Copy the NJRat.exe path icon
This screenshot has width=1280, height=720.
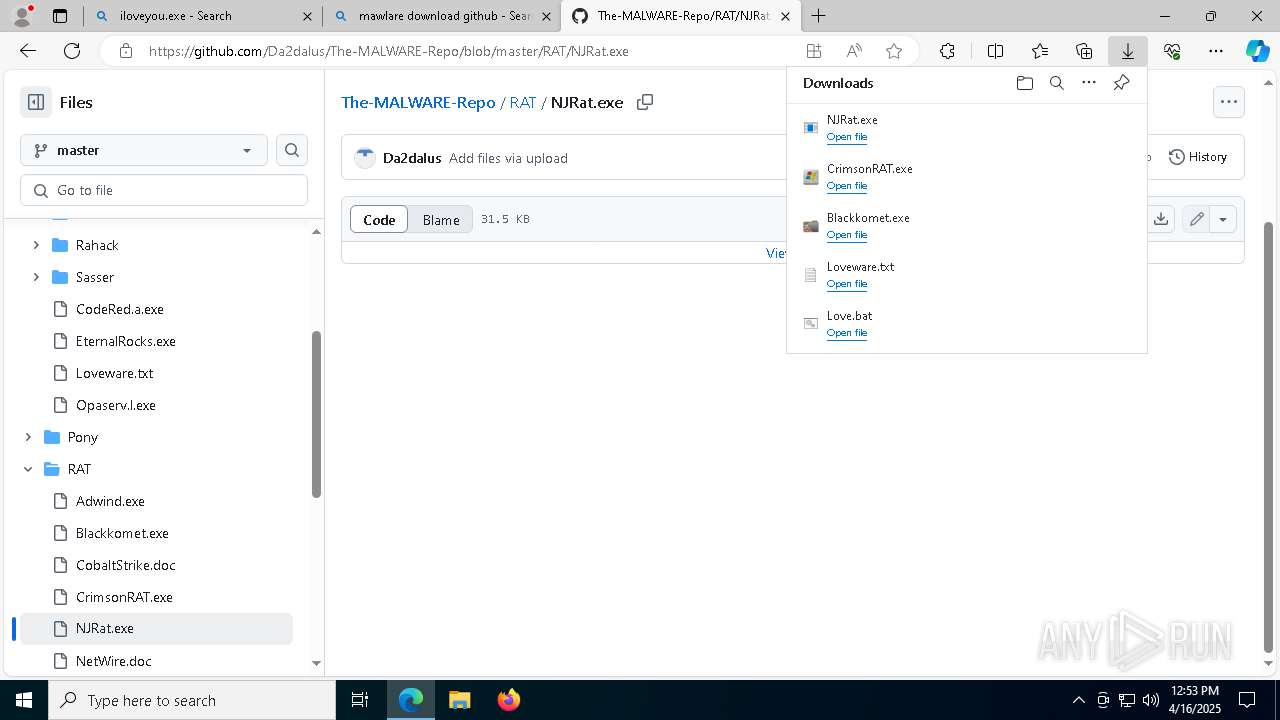645,102
